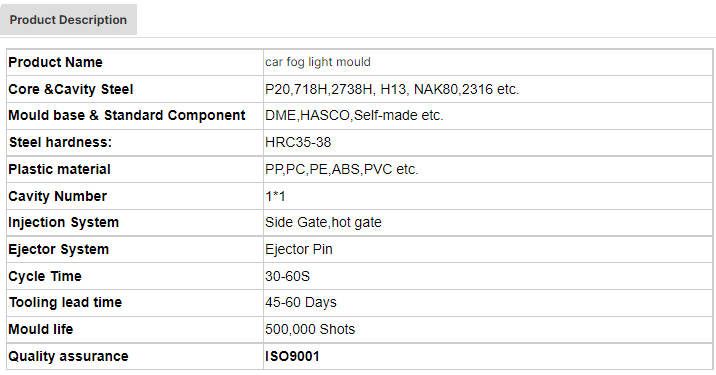This screenshot has width=716, height=375.
Task: Select the 'car fog light mould' text
Action: coord(318,62)
